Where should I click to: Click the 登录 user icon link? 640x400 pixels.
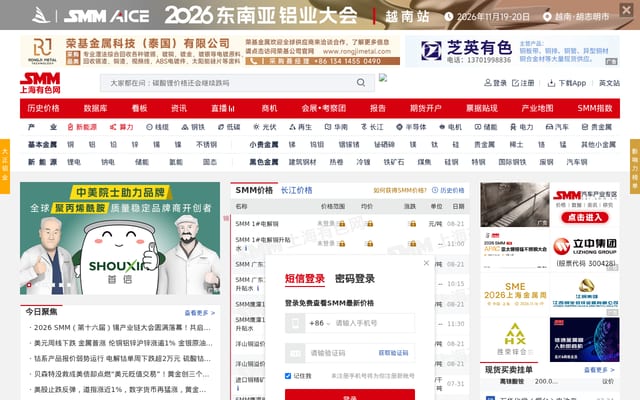495,83
